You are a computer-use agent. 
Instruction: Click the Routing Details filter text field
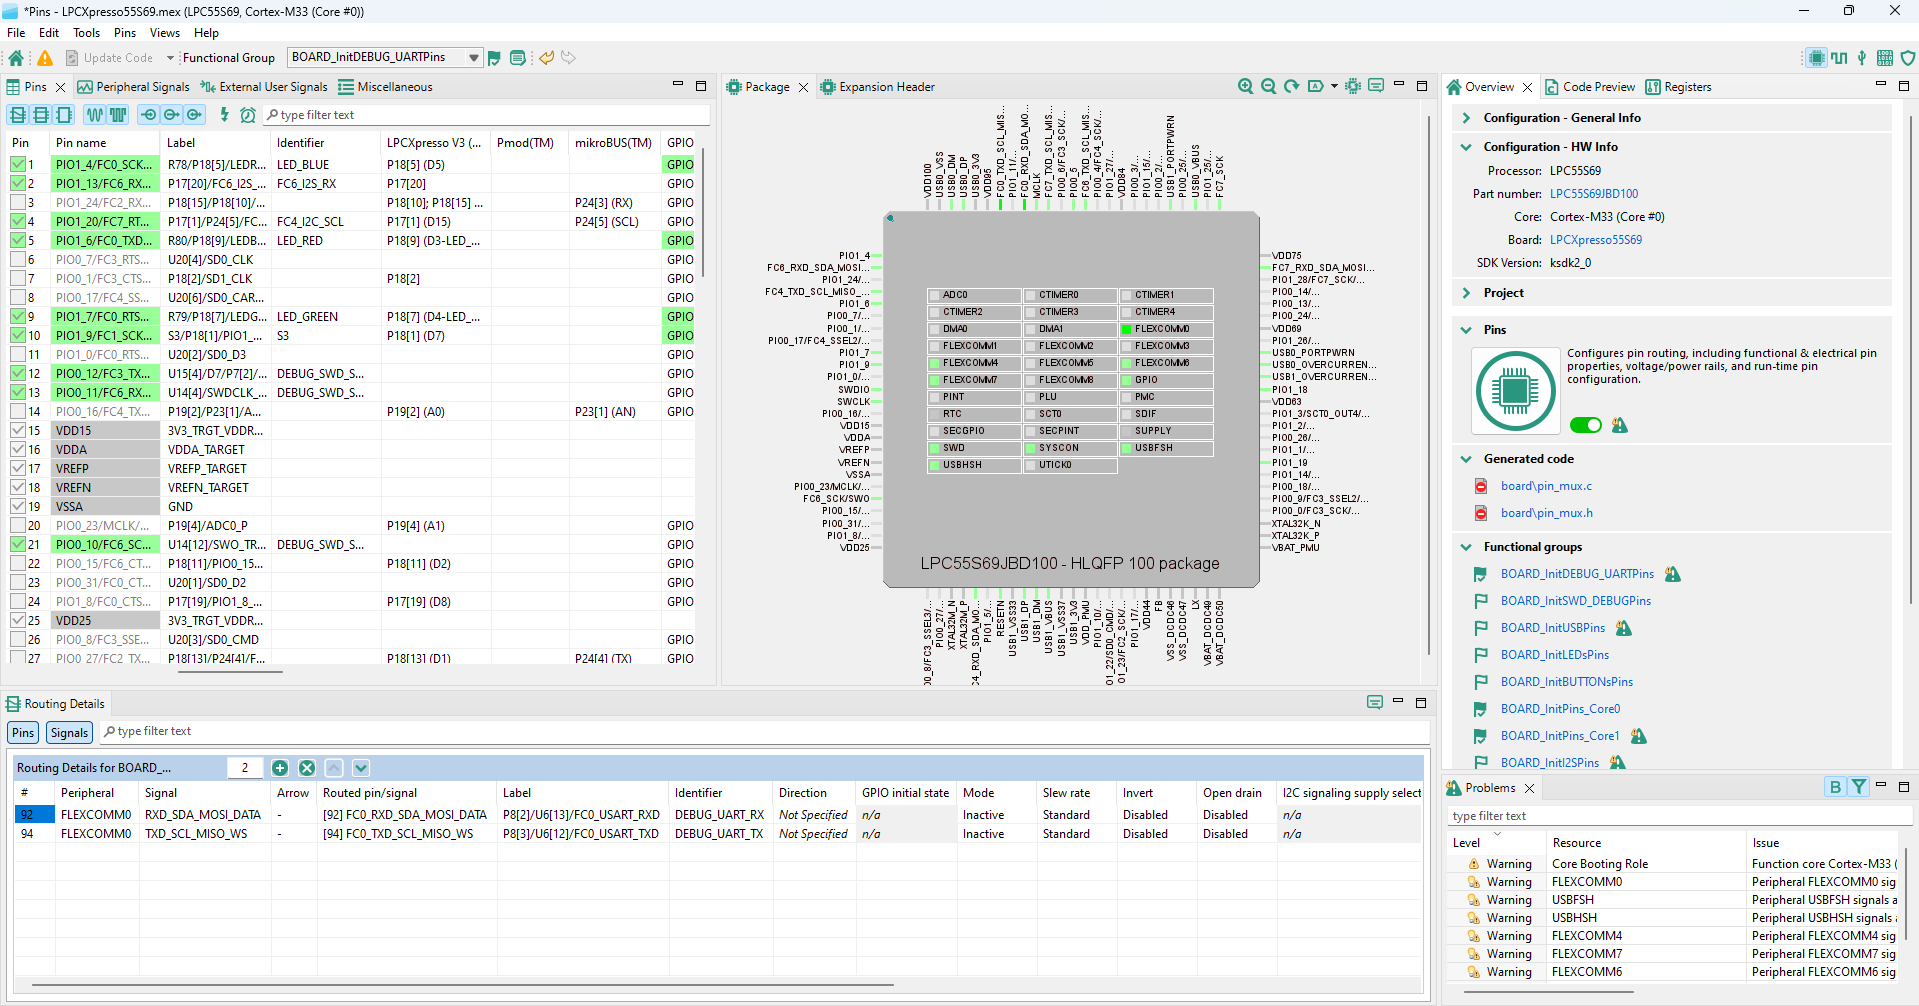(x=765, y=732)
